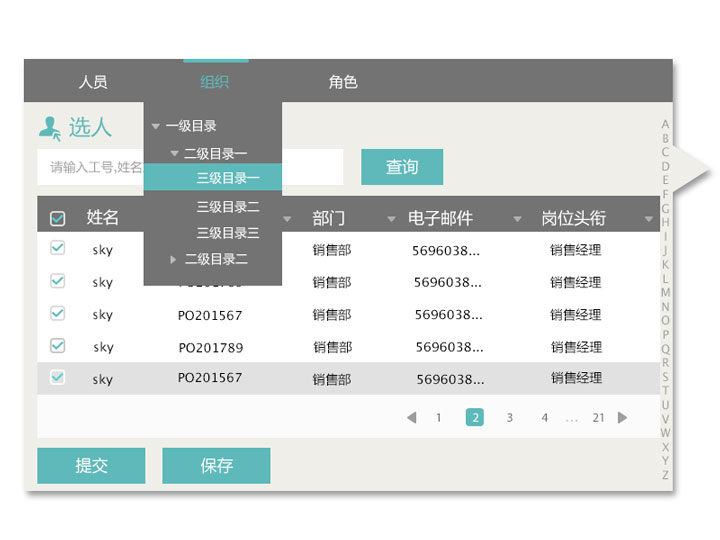Collapse the 一级目录 tree node
720x540 pixels.
point(156,126)
